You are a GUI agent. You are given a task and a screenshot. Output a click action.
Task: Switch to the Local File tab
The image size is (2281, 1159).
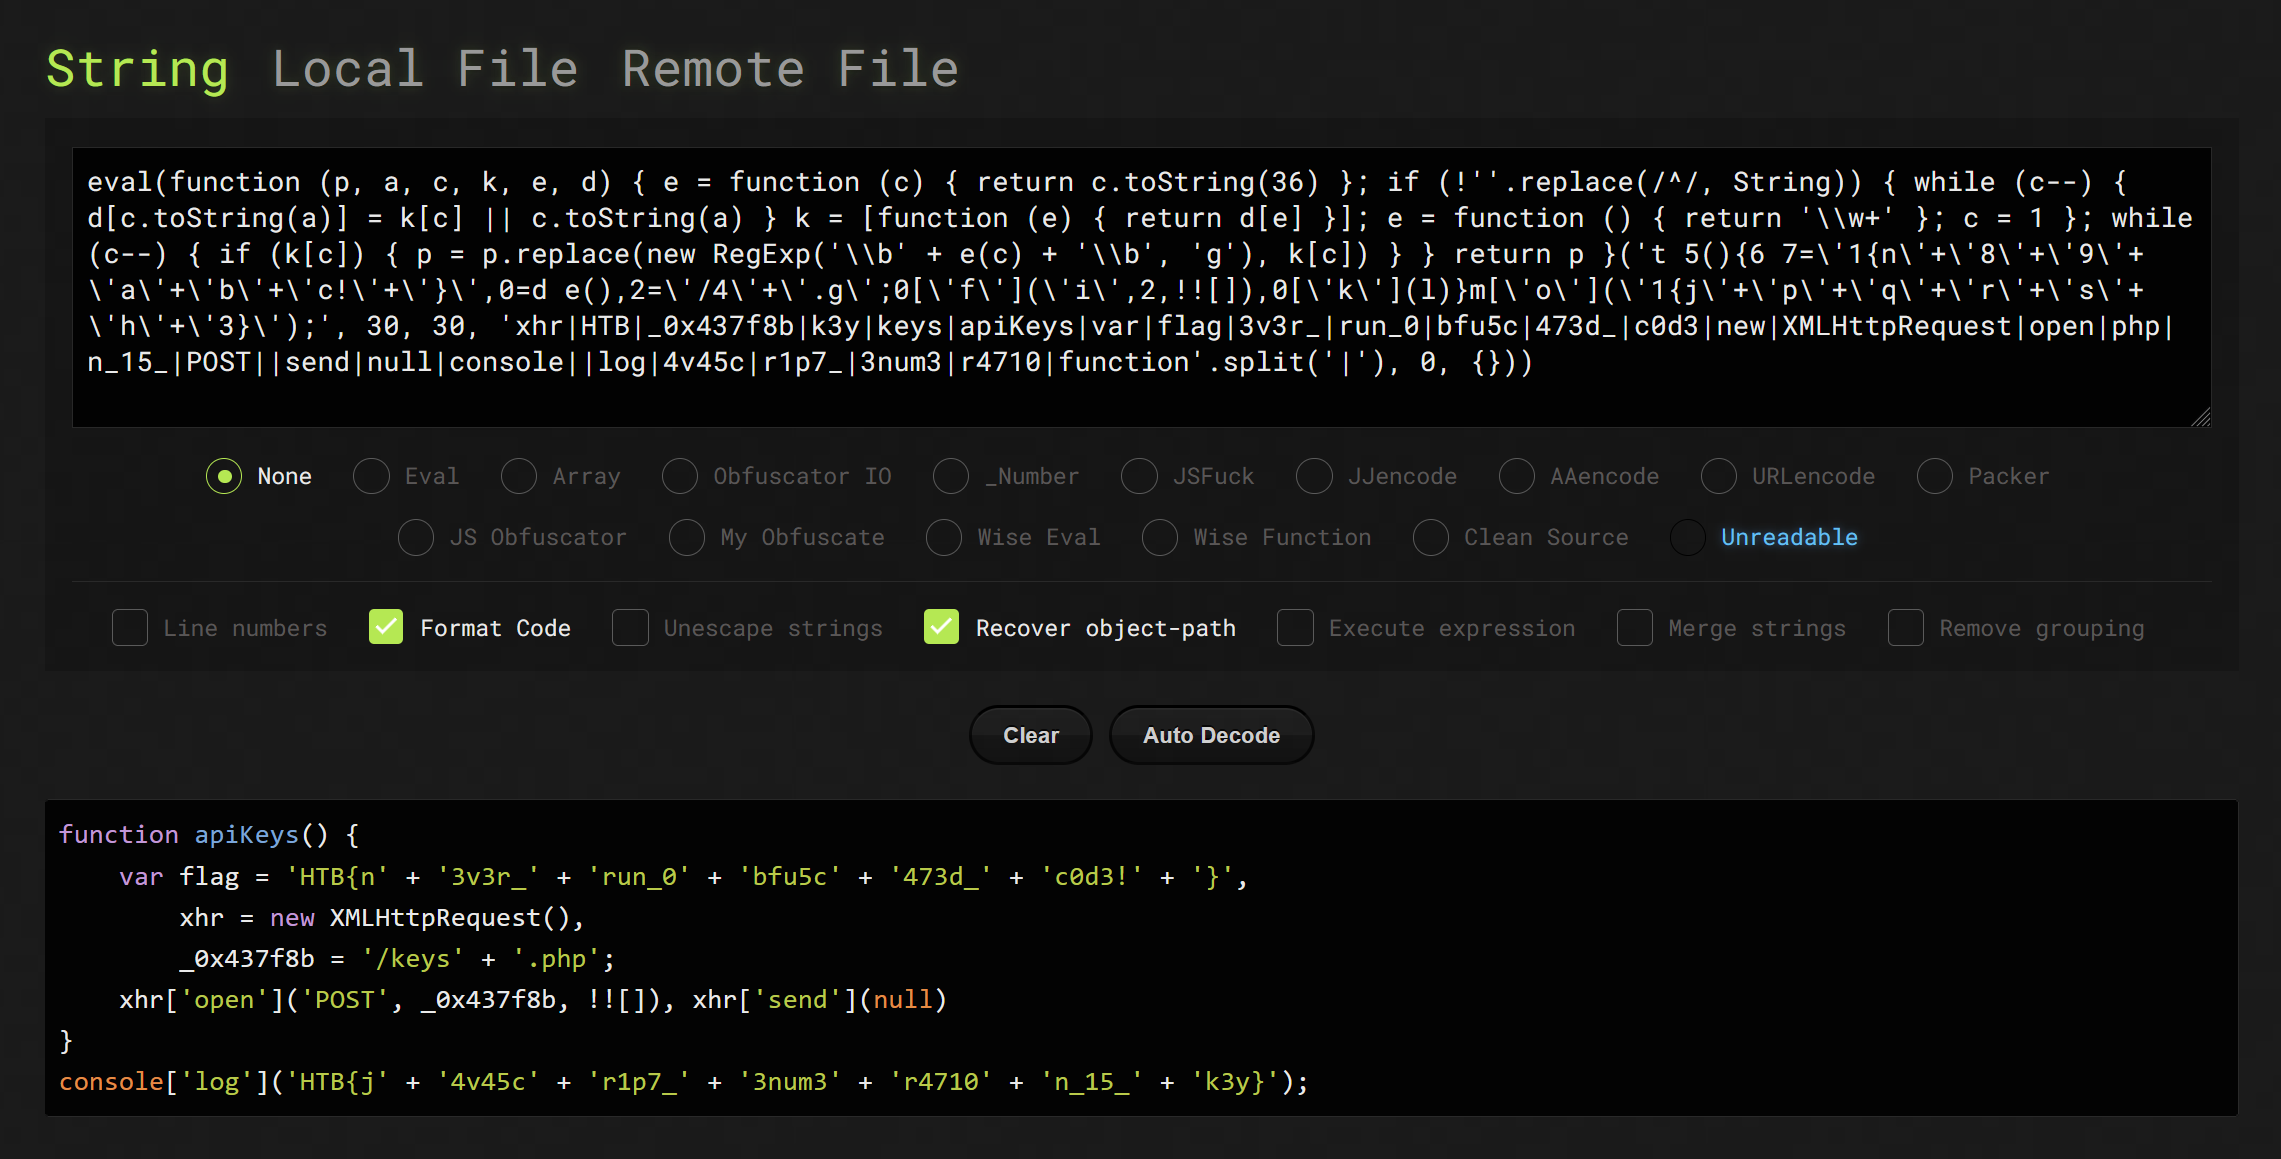click(425, 69)
